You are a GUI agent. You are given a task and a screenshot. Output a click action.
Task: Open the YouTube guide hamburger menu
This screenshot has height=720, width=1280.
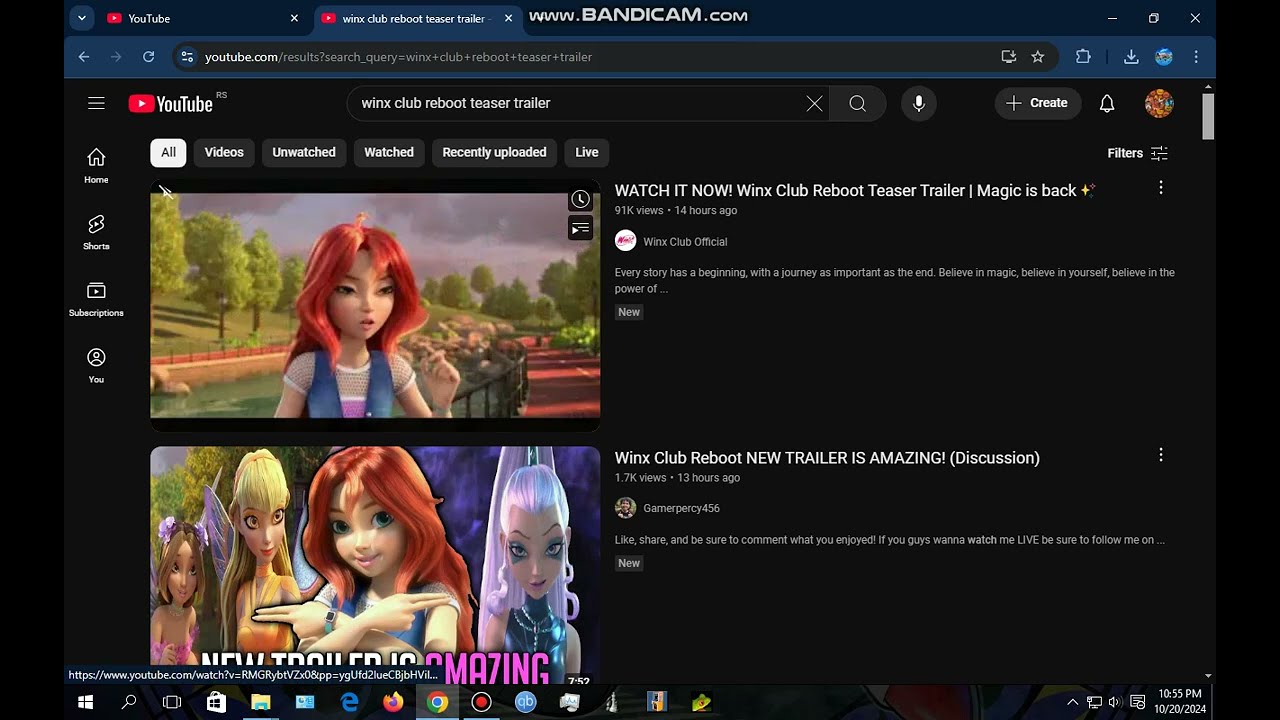[x=96, y=103]
